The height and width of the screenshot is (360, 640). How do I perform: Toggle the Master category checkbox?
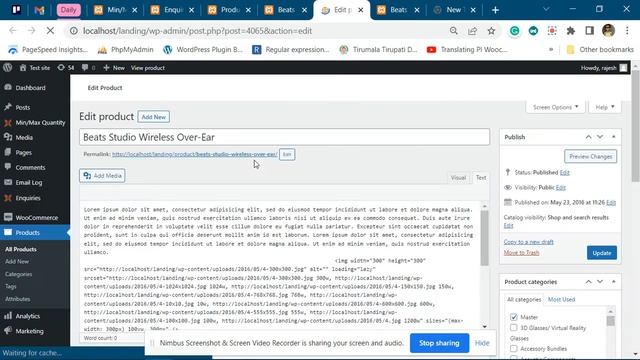(x=513, y=317)
